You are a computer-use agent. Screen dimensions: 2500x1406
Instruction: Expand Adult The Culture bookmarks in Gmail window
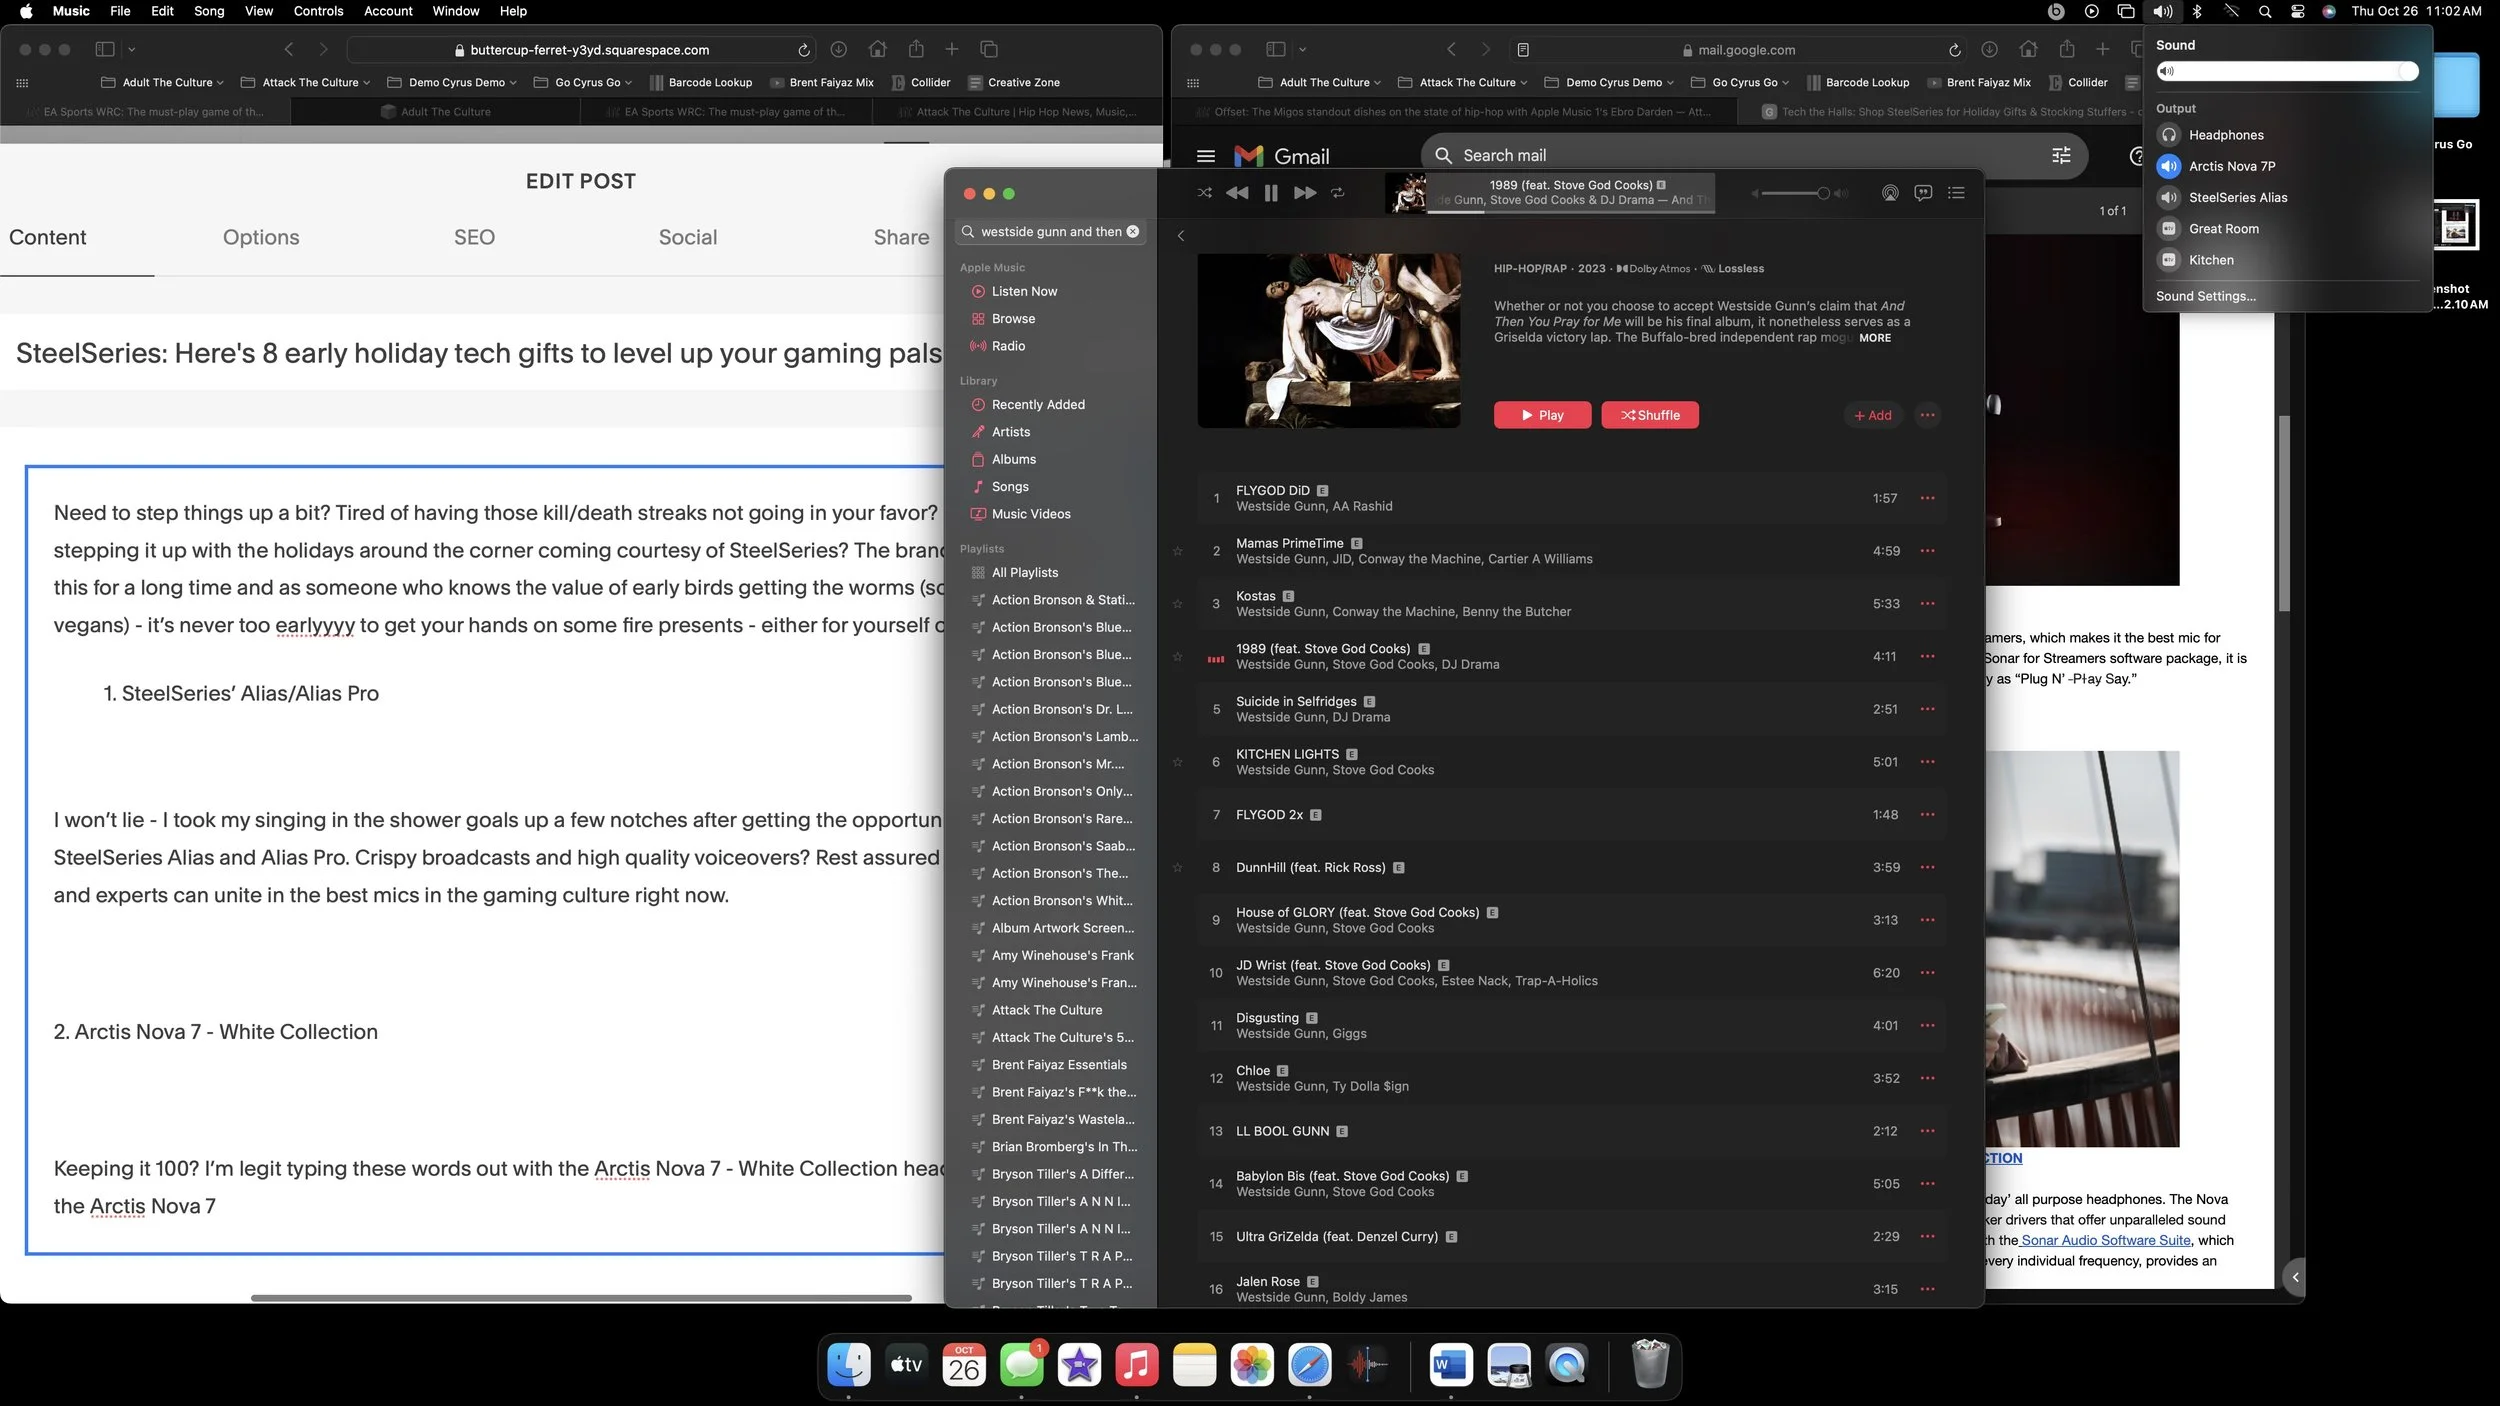tap(1319, 83)
